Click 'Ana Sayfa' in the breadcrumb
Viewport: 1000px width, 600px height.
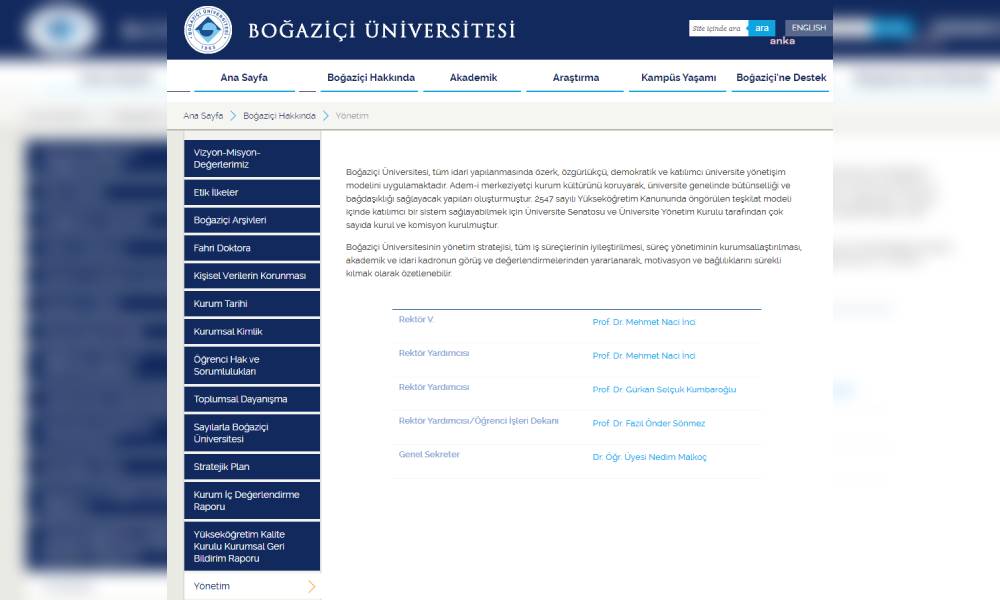[203, 116]
